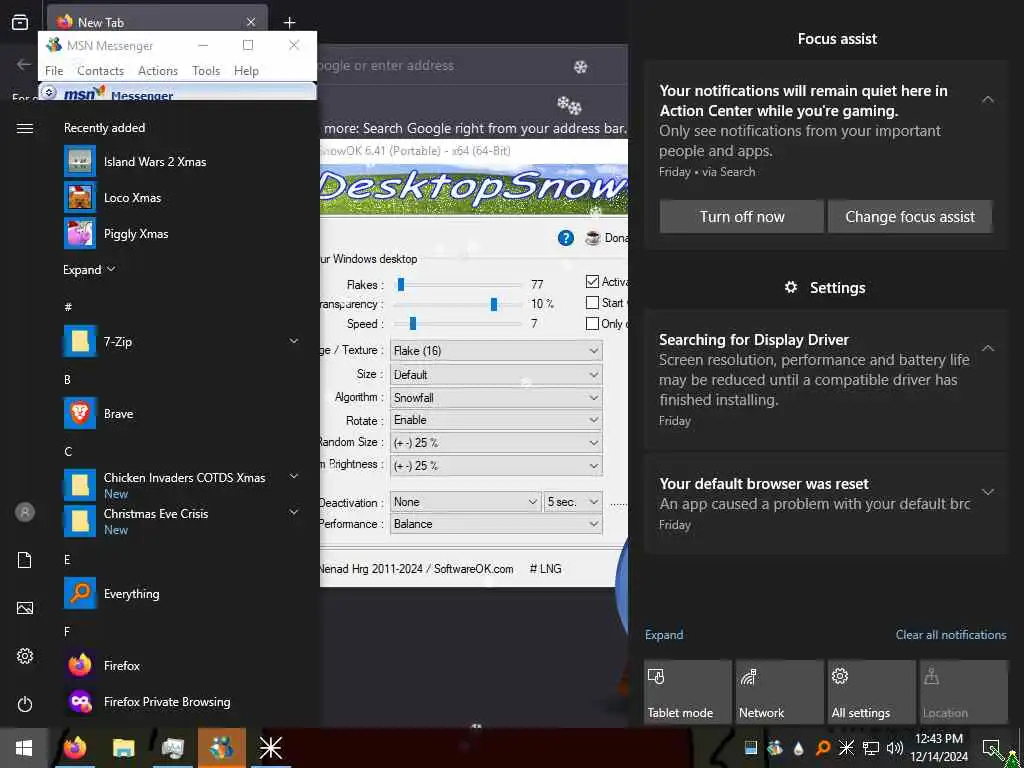Open File menu in MSN Messenger

[x=54, y=71]
